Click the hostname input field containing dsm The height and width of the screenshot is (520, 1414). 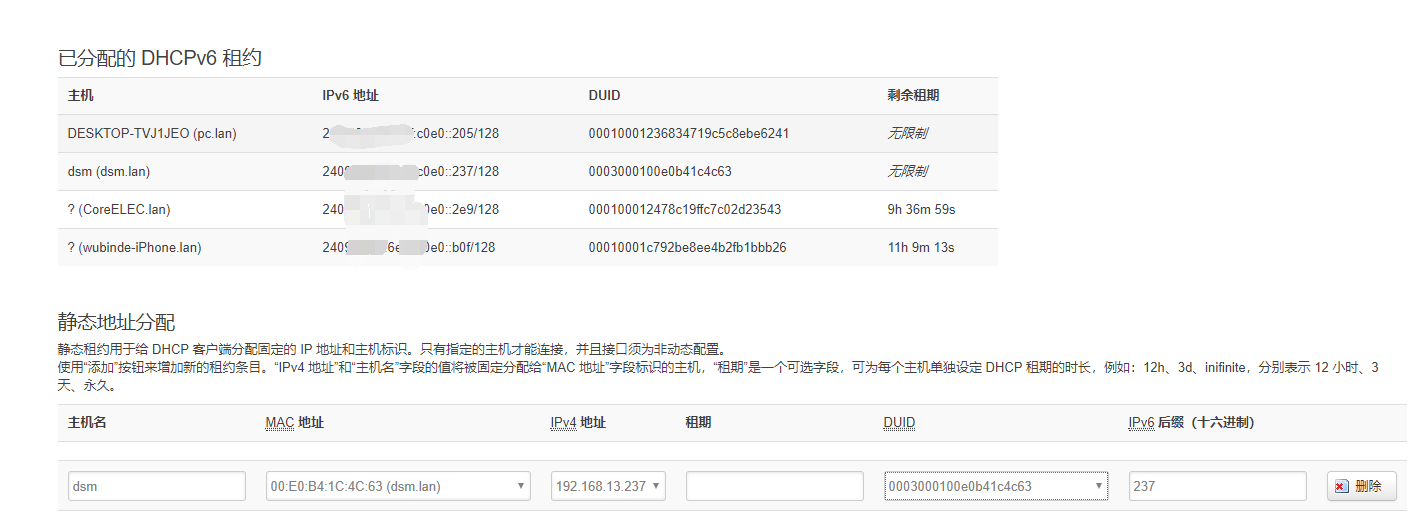156,486
